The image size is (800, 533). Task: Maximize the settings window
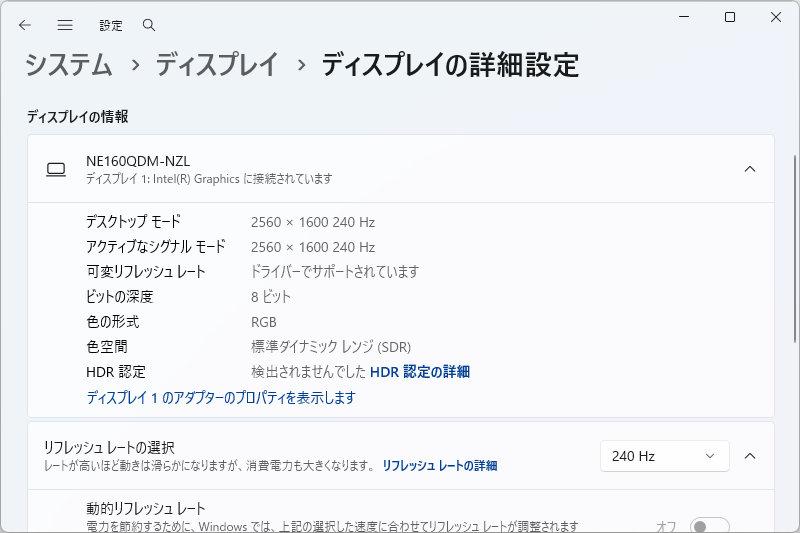click(730, 17)
